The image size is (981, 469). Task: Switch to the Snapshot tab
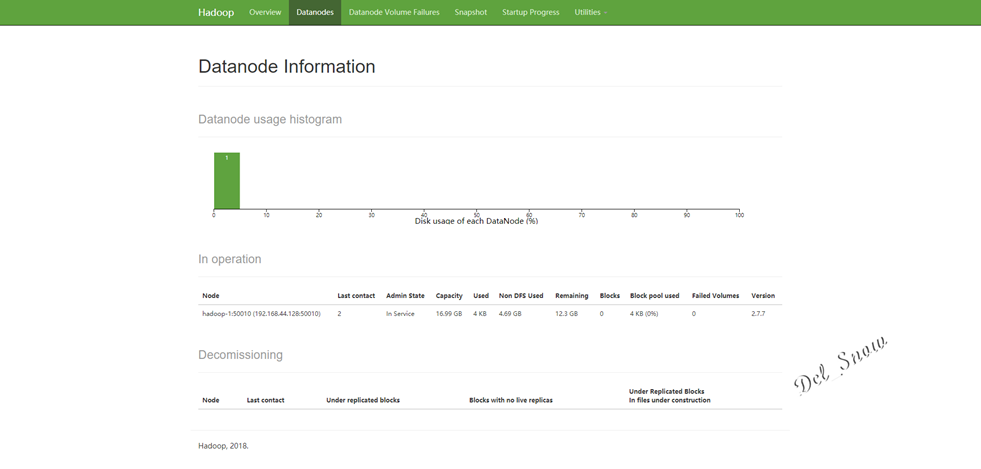(470, 13)
